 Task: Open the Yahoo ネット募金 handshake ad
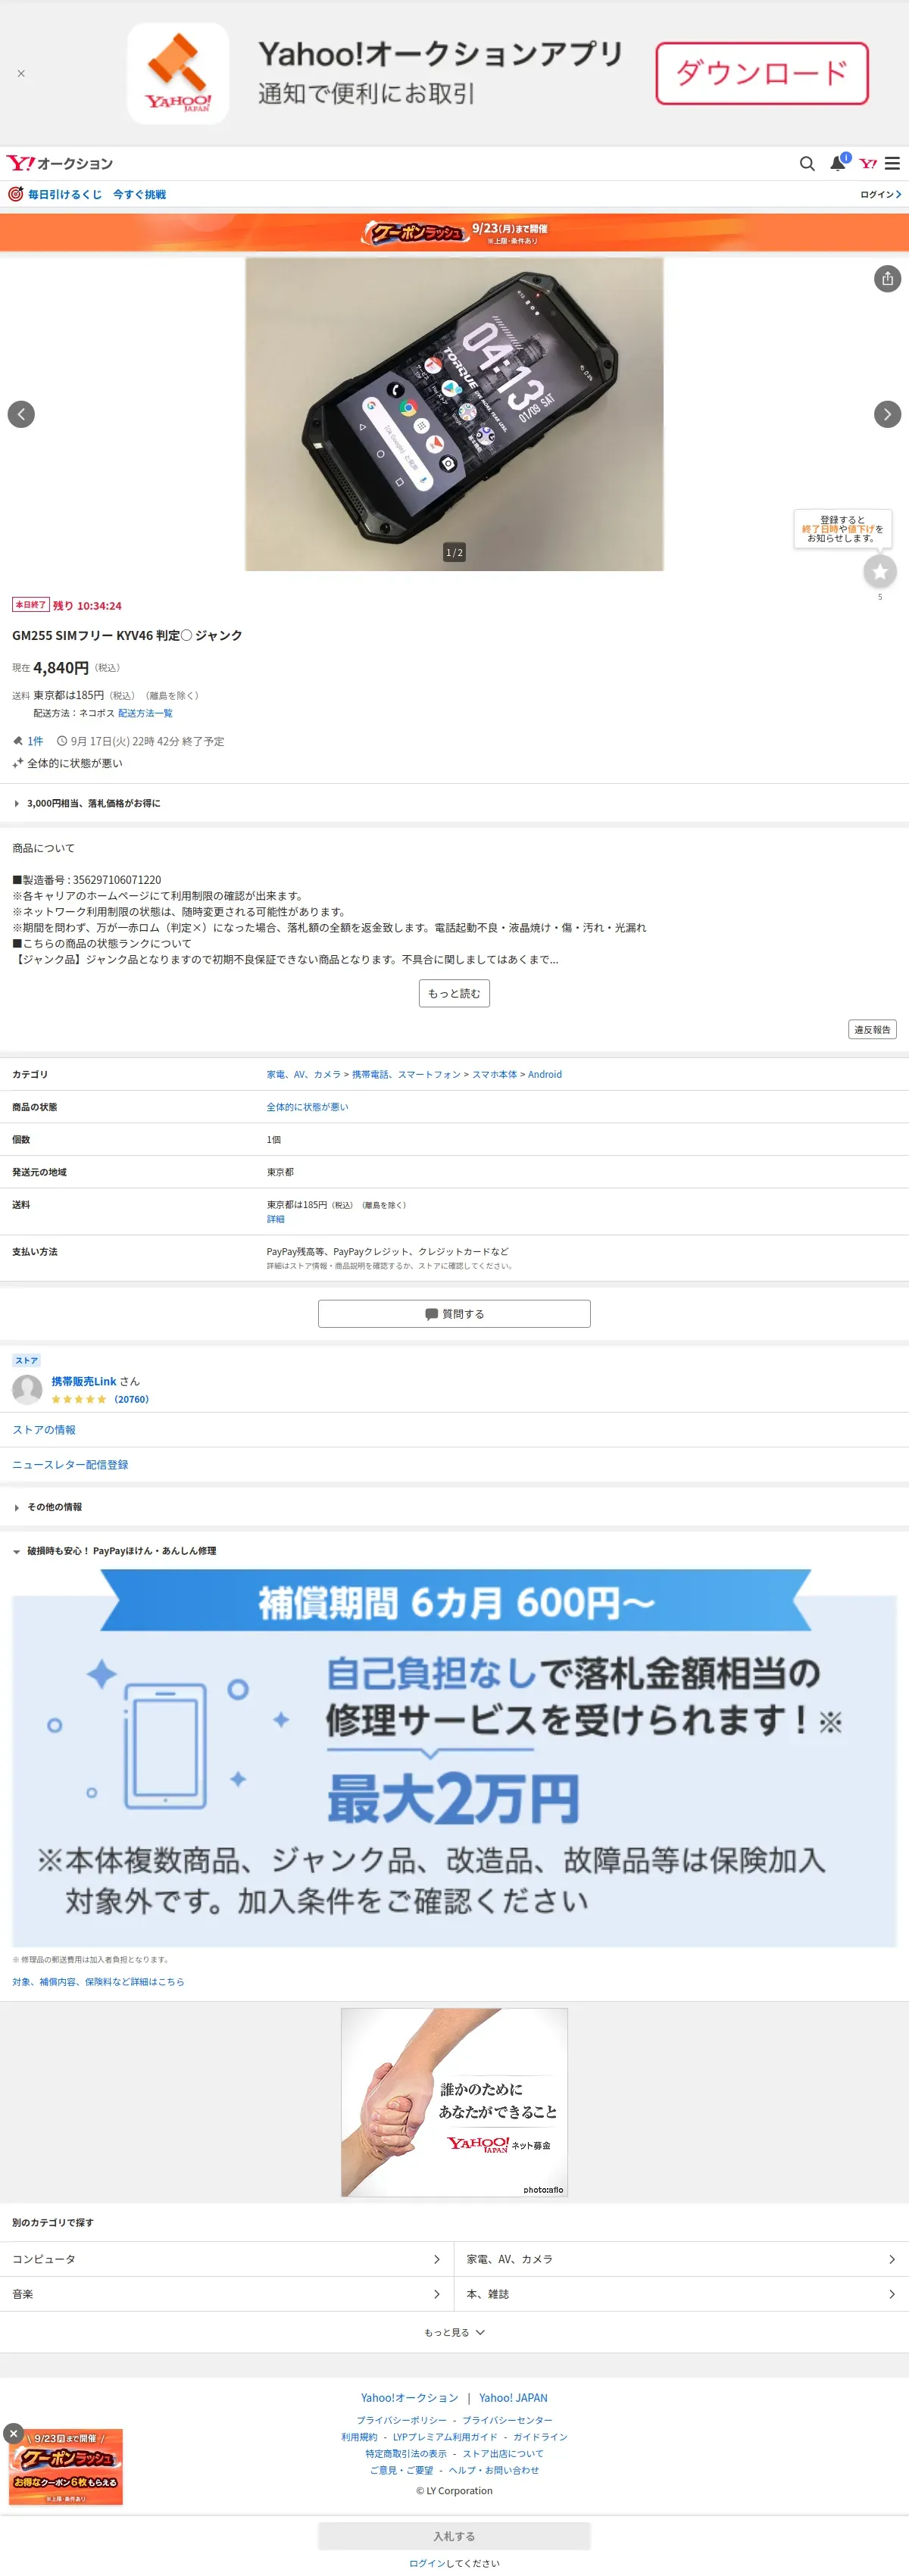(454, 2102)
